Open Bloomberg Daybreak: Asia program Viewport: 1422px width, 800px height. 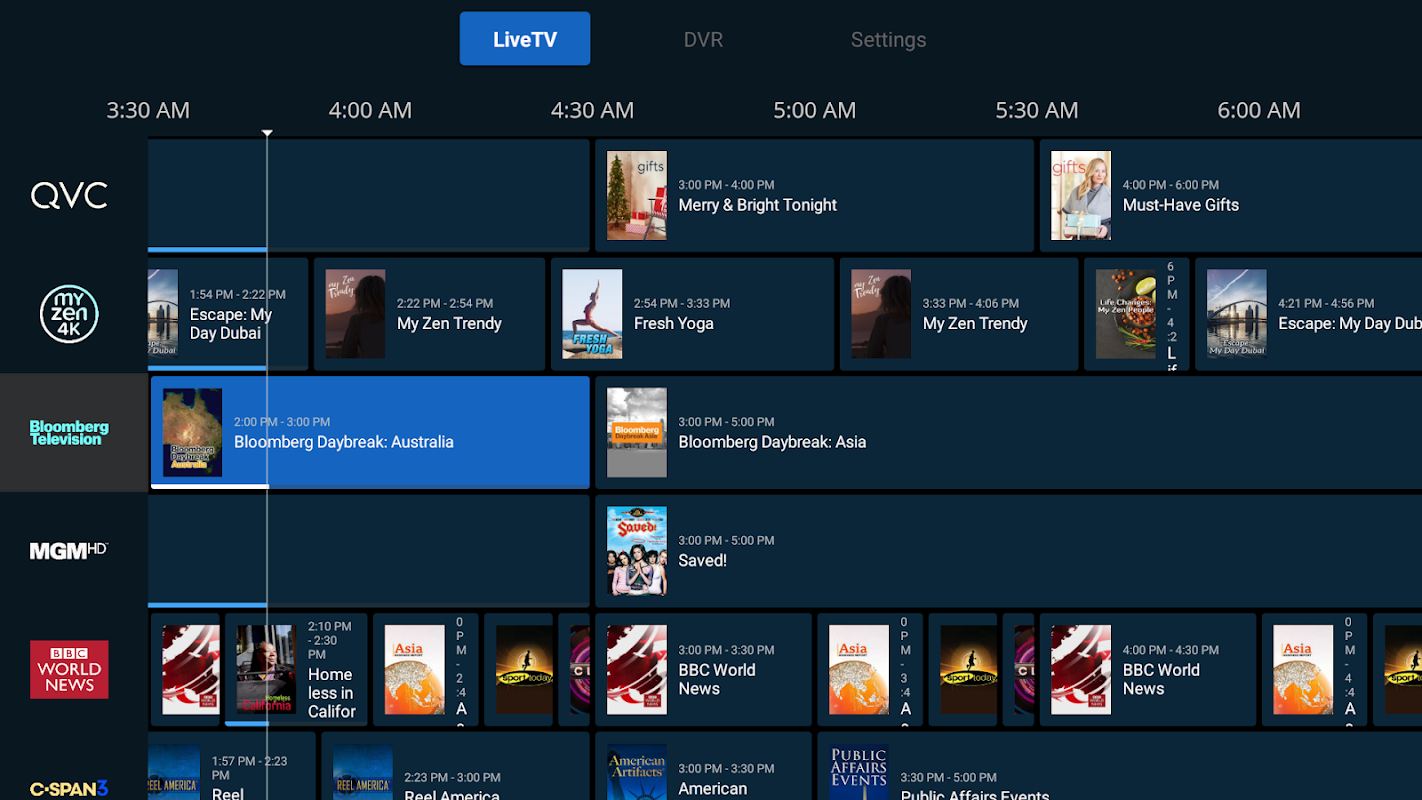point(1008,433)
